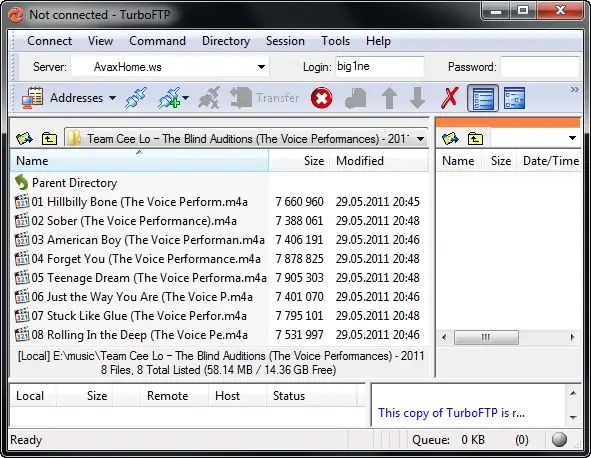Open New Connection dropdown arrow
The image size is (591, 458).
pos(185,98)
